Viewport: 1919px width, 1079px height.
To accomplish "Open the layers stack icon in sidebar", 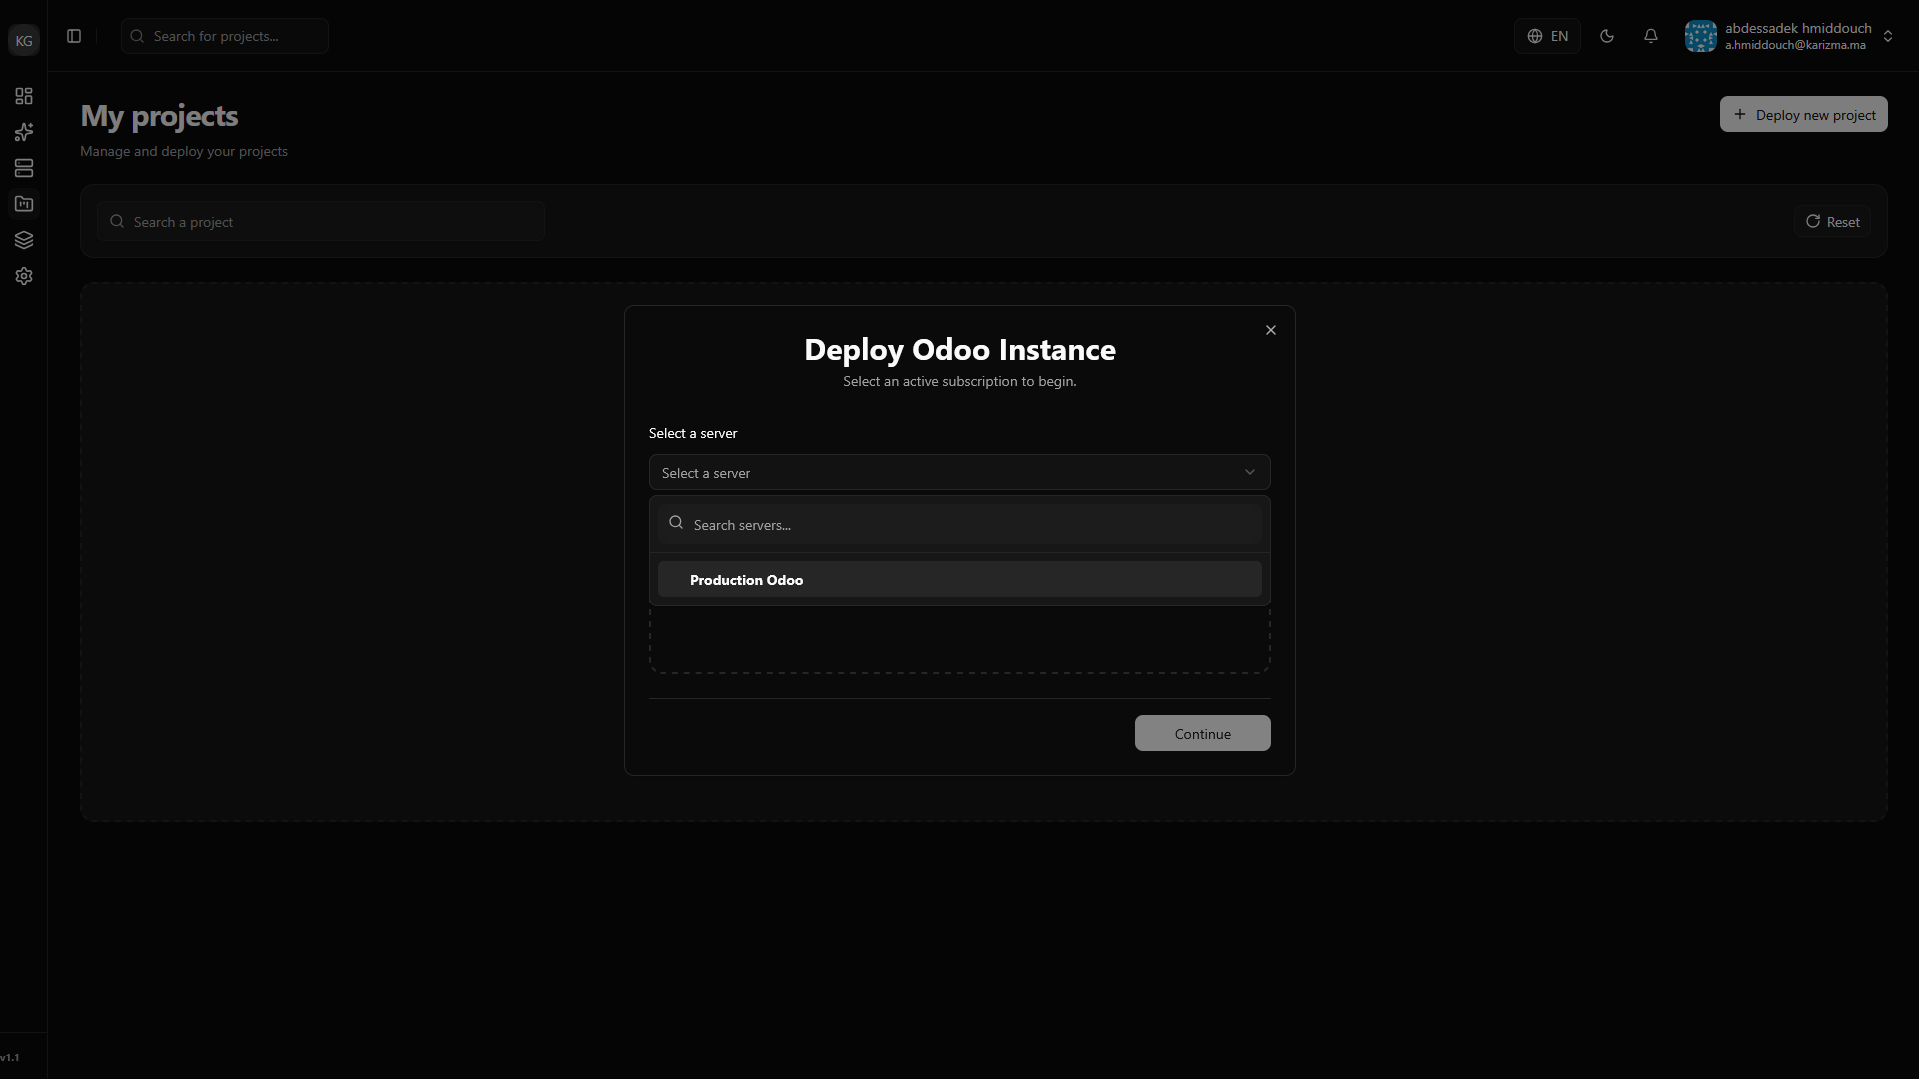I will tap(24, 240).
